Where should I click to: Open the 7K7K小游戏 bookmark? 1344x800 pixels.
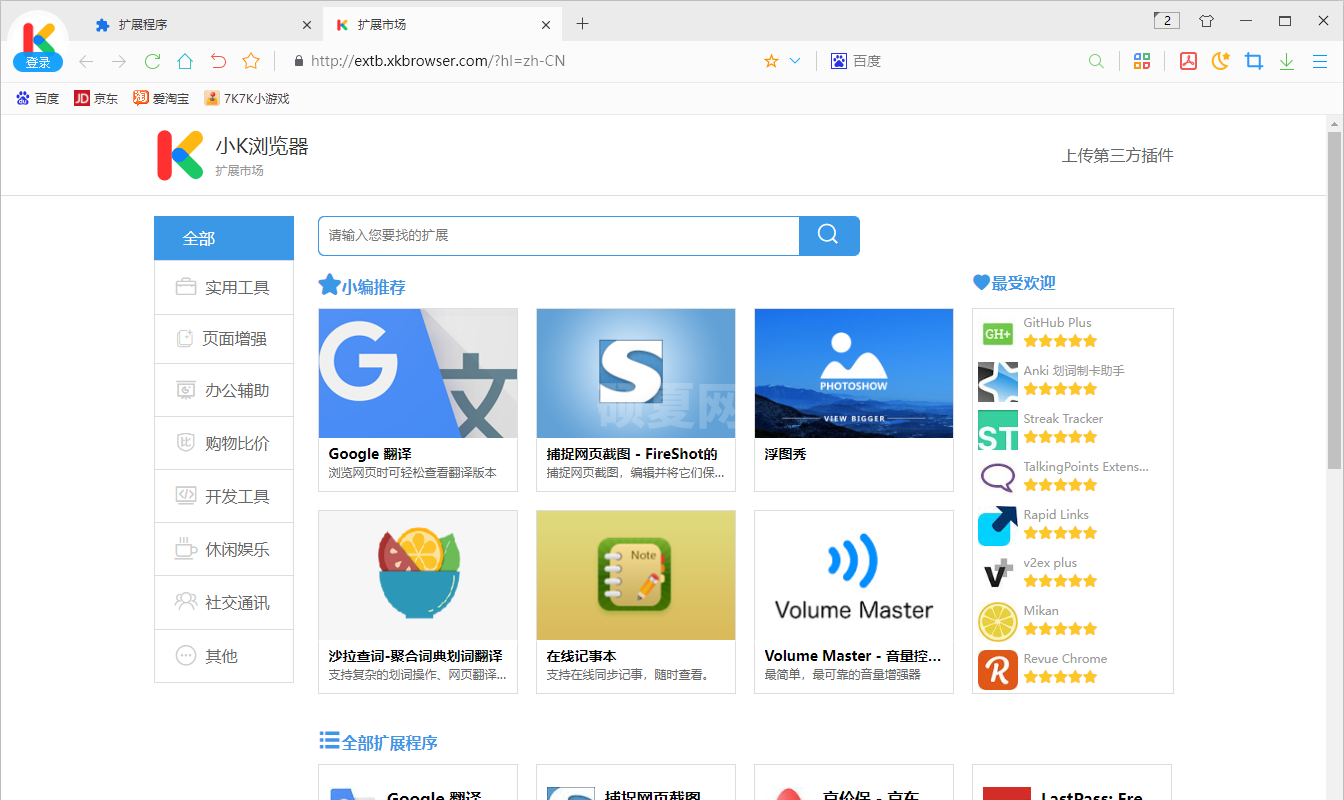tap(247, 98)
